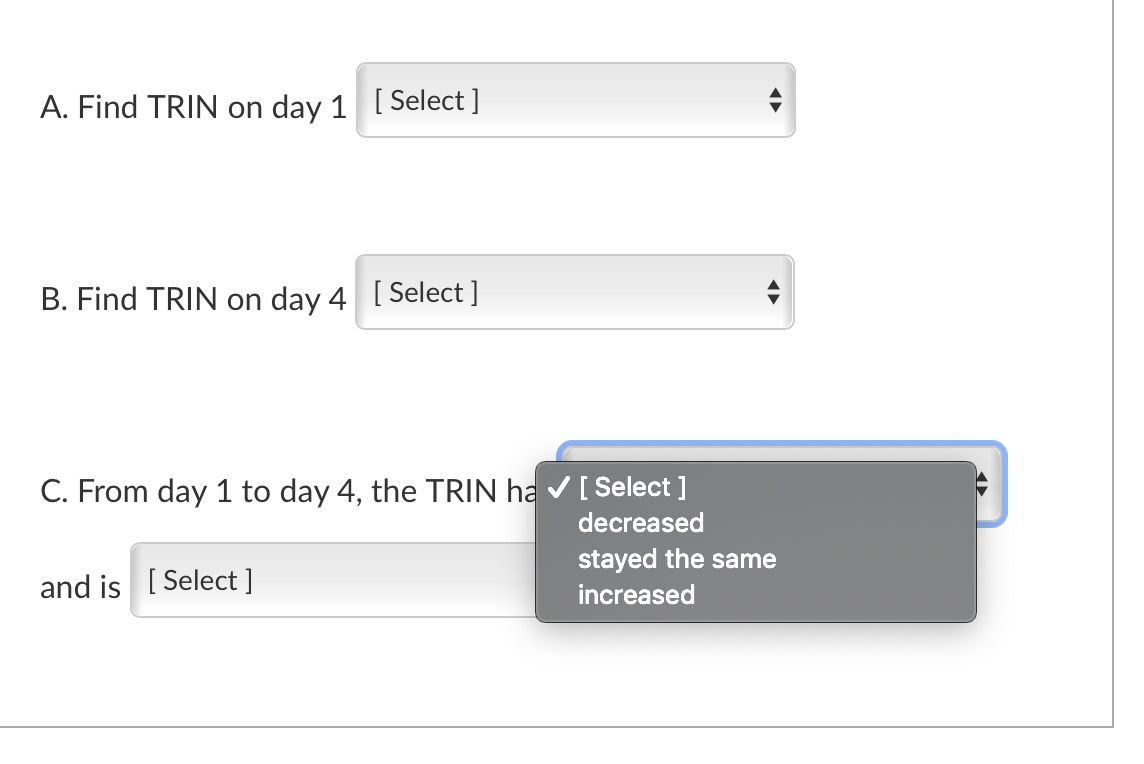Click the stepper arrows on day 1 dropdown

pos(777,100)
